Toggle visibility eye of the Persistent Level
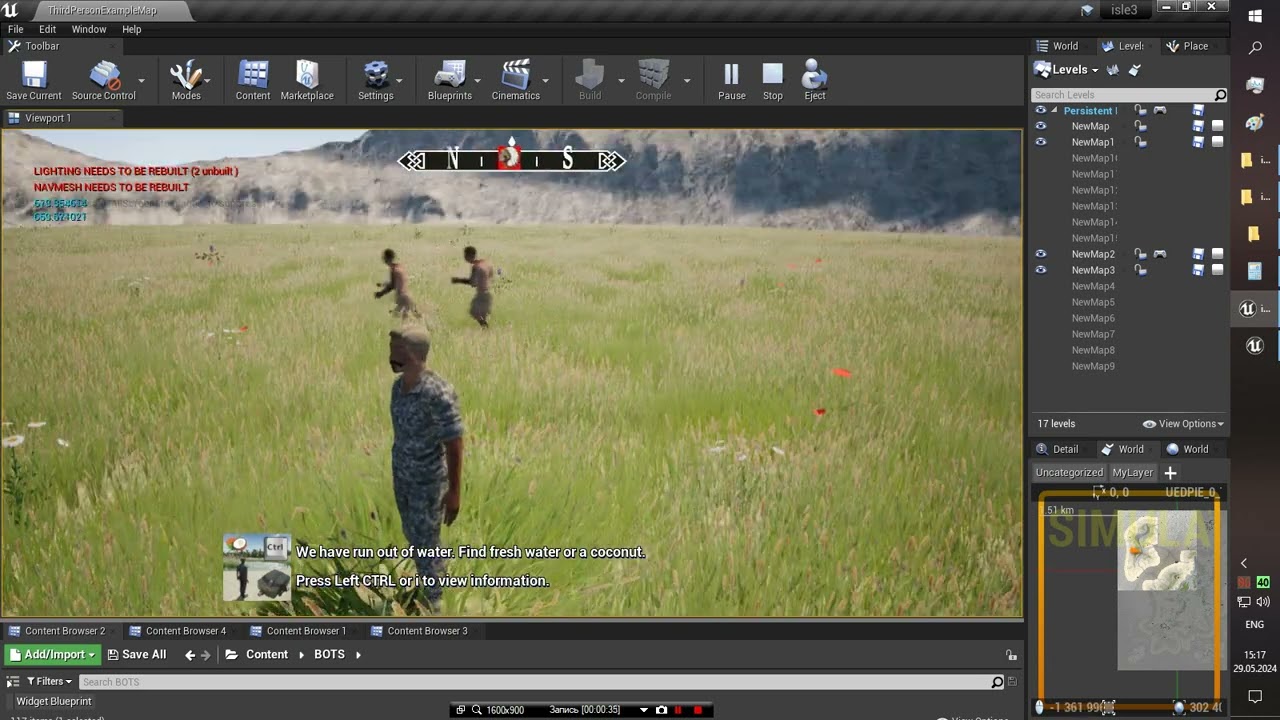The width and height of the screenshot is (1280, 720). click(1041, 110)
